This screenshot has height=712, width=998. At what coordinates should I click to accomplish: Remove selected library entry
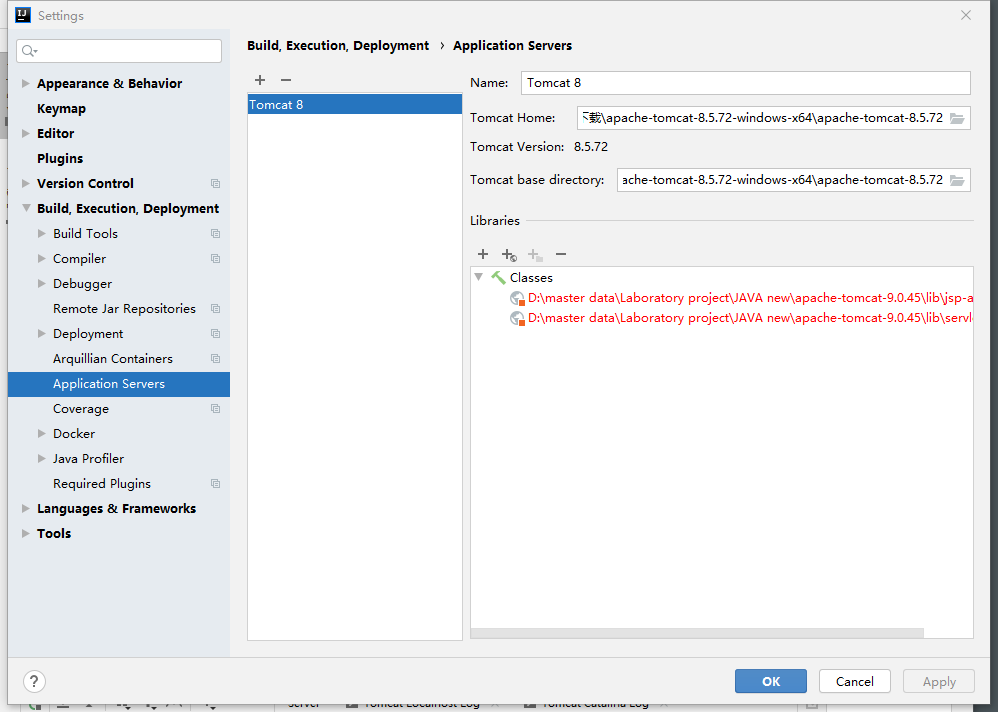pyautogui.click(x=561, y=255)
